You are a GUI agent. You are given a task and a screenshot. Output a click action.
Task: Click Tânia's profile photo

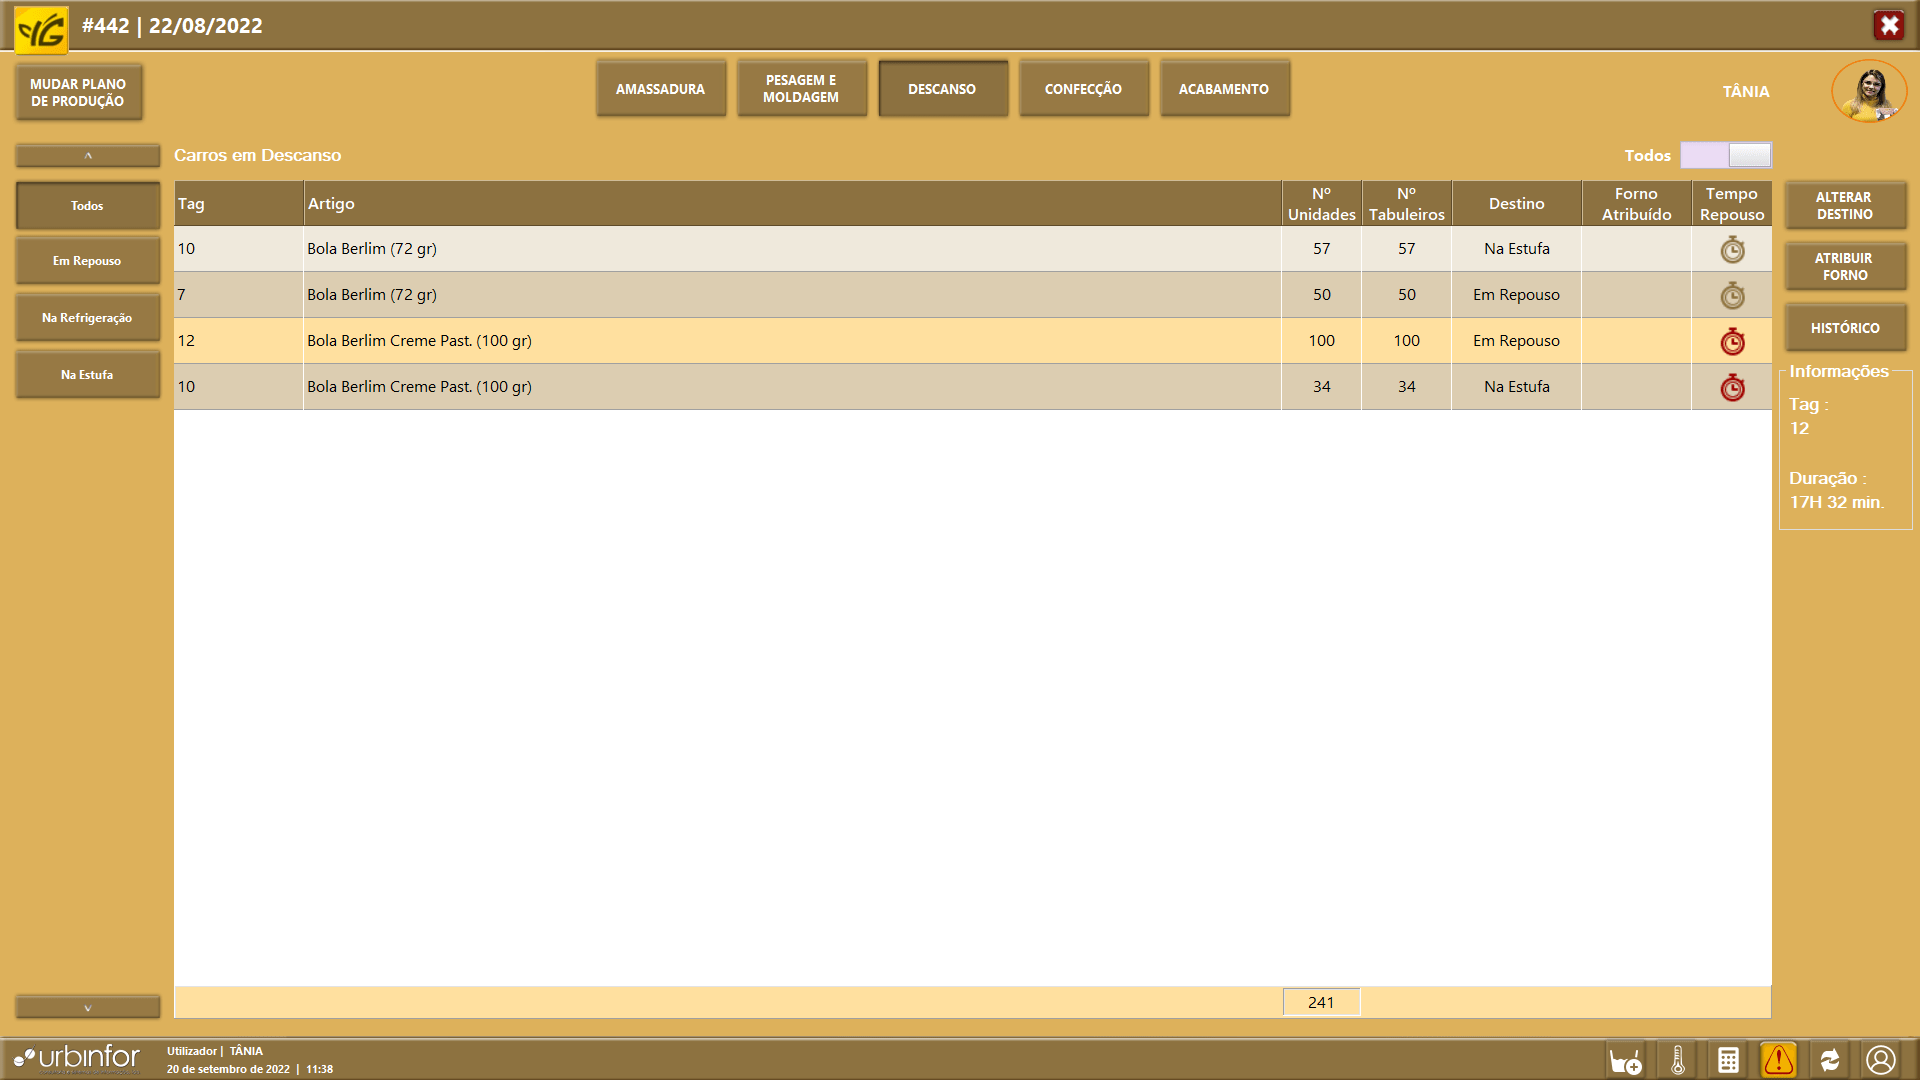(1868, 91)
